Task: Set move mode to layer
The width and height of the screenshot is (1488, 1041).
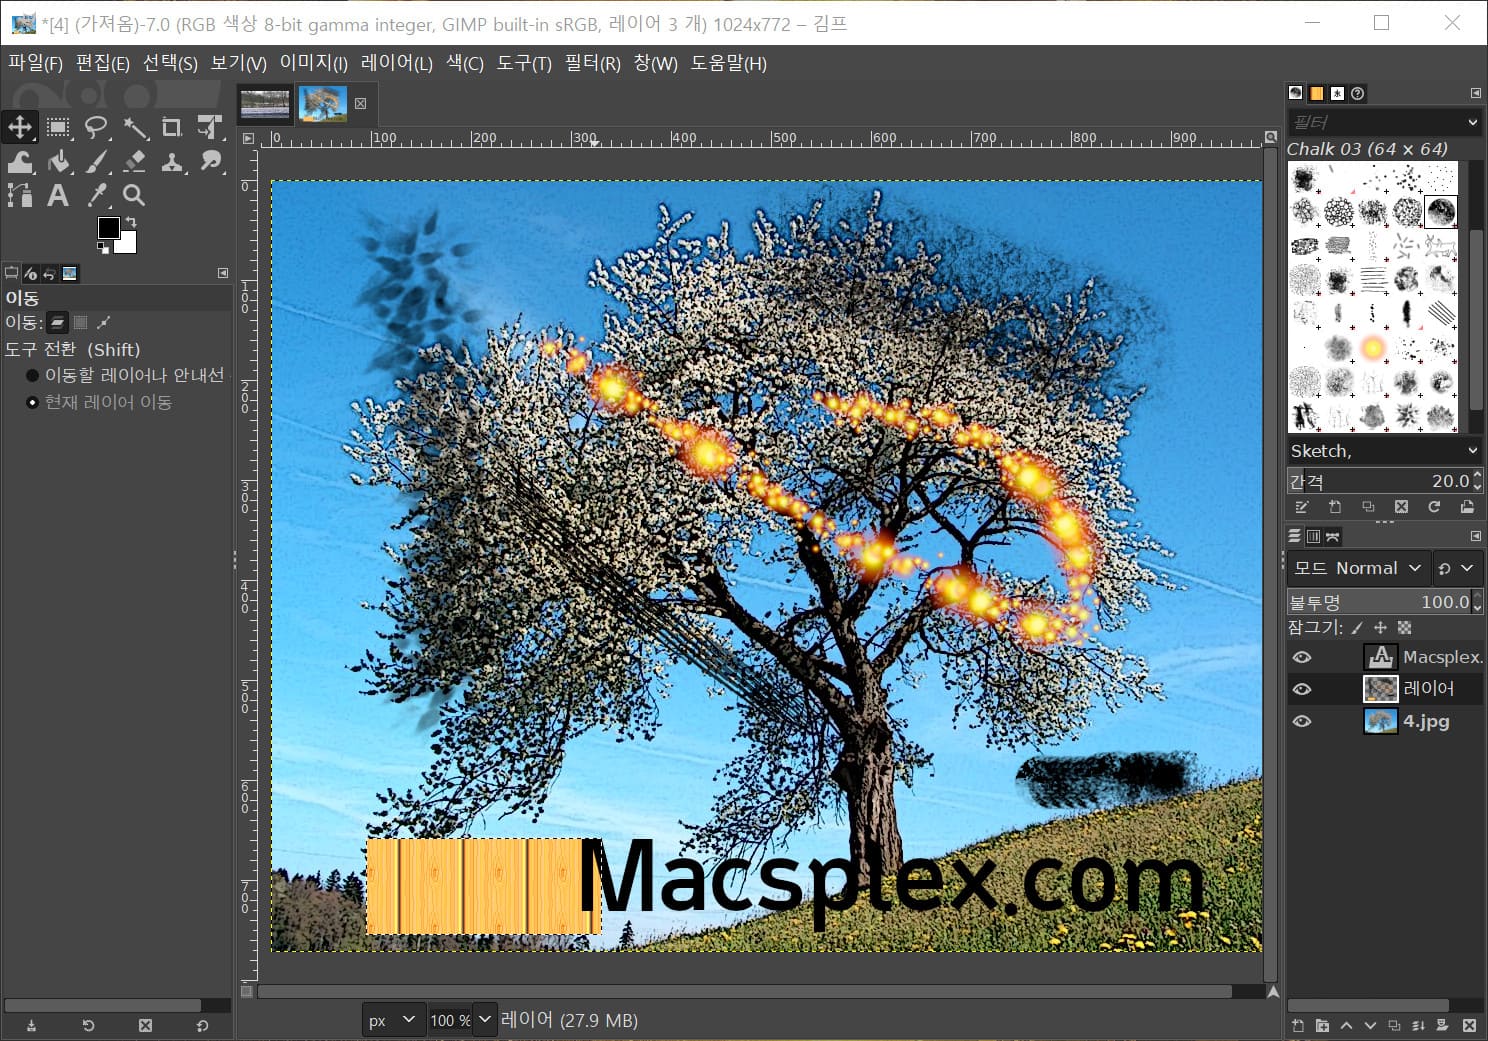Action: (58, 322)
